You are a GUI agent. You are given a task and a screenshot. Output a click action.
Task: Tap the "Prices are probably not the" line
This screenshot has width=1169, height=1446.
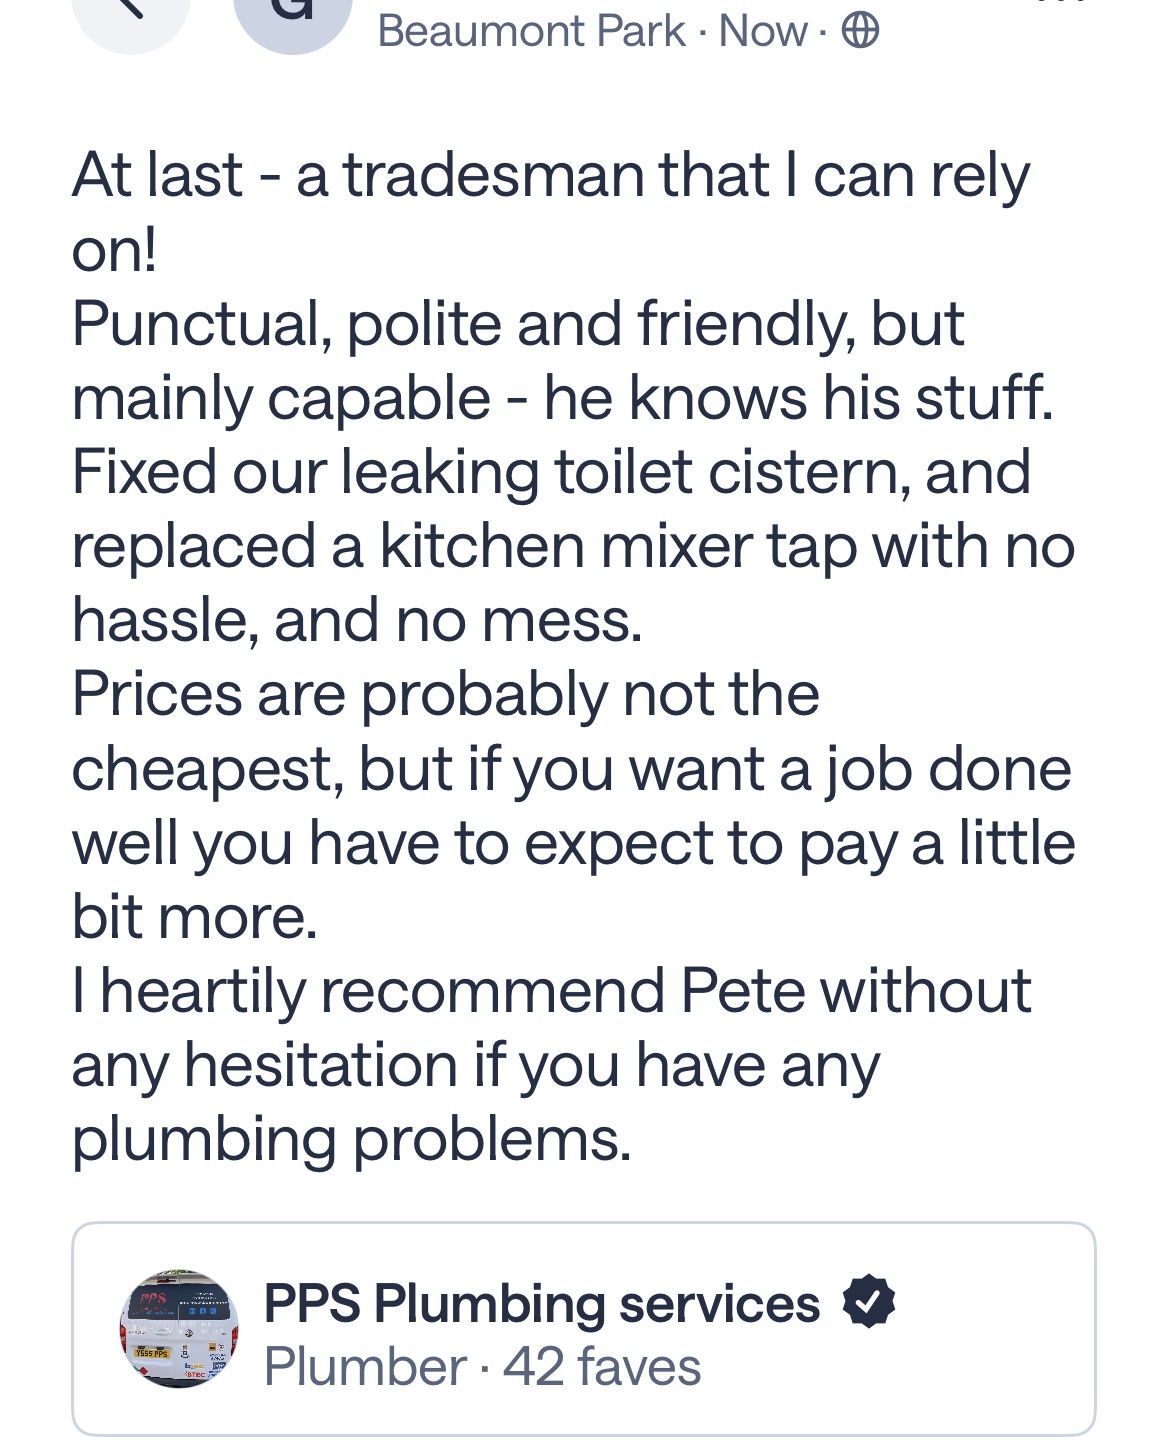(445, 693)
